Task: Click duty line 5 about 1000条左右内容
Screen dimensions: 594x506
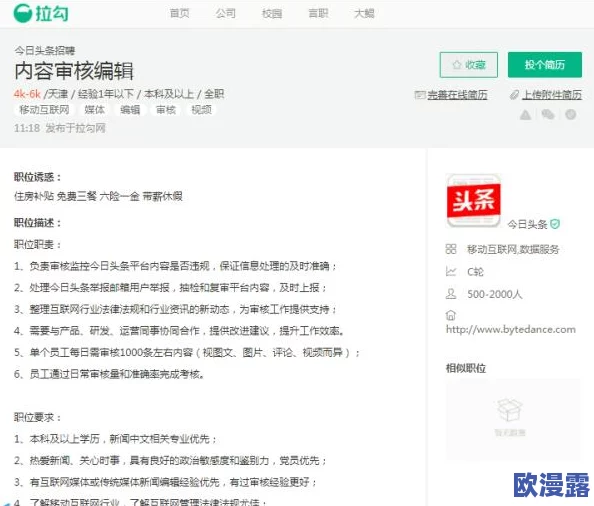Action: pos(187,353)
